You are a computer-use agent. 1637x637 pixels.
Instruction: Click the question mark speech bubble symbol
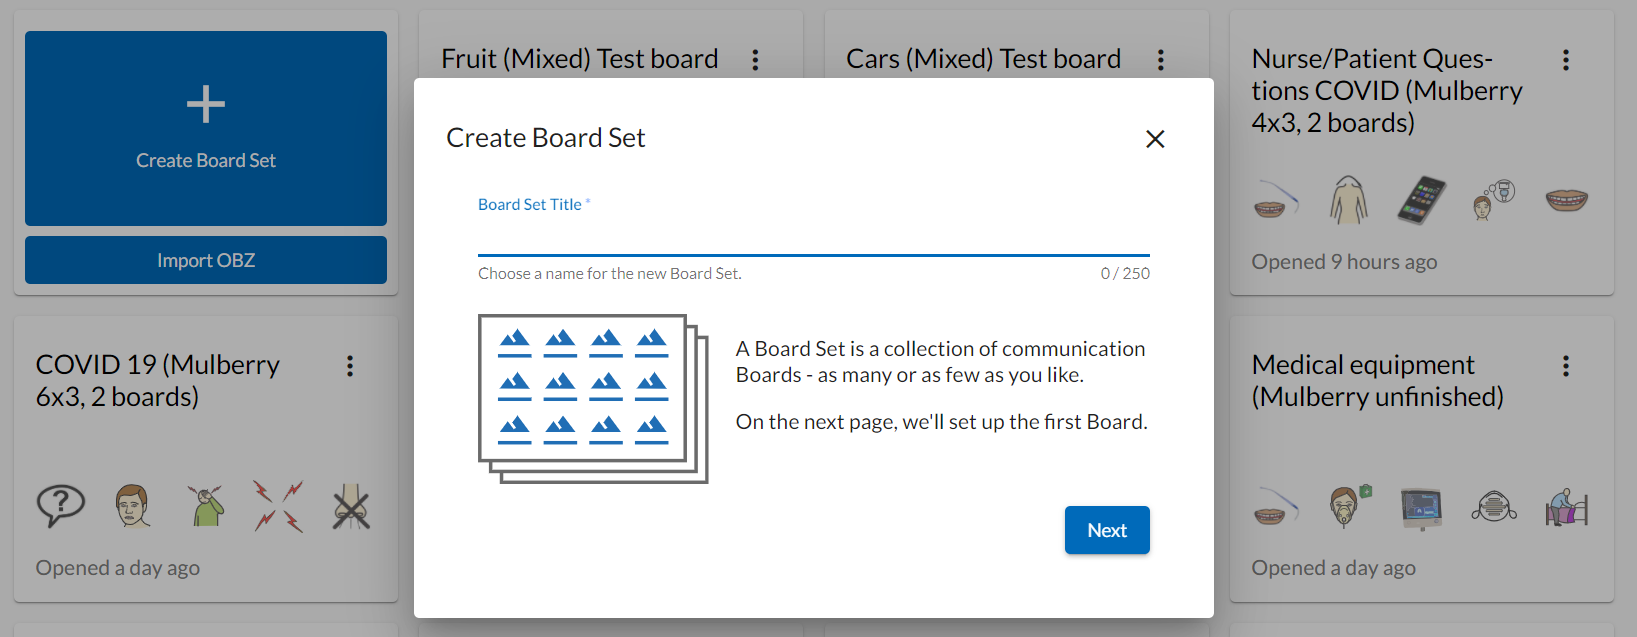click(x=61, y=505)
